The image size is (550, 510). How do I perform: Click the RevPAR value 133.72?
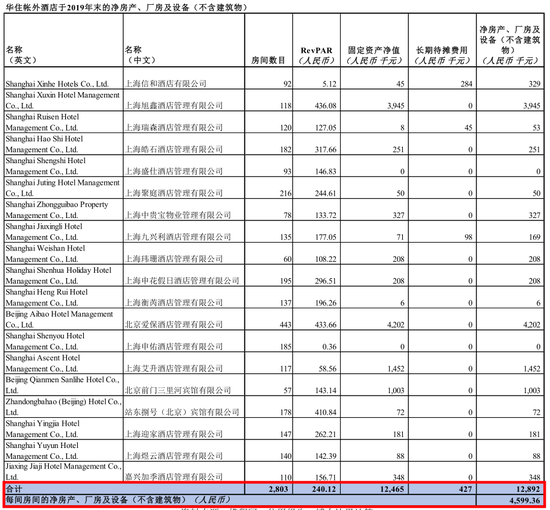(x=326, y=215)
